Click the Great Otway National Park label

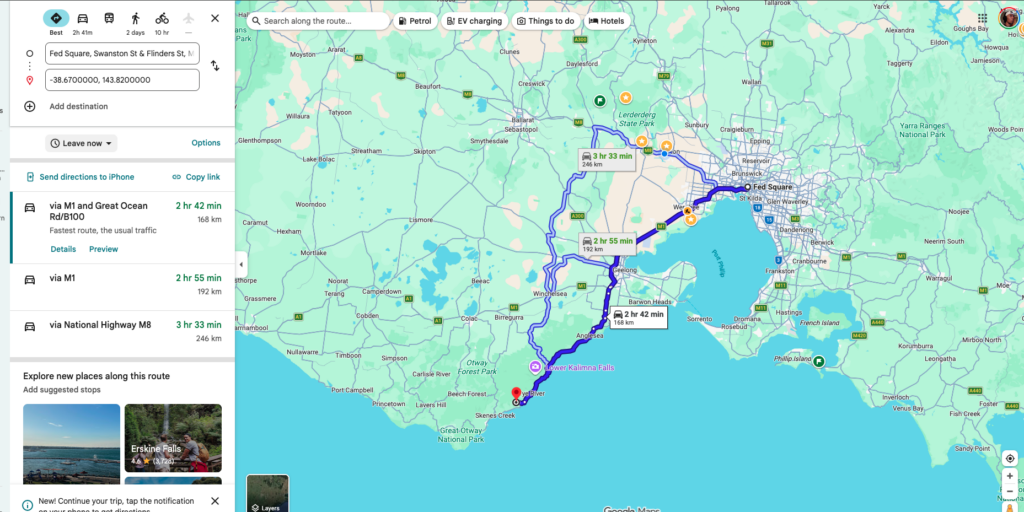[461, 435]
